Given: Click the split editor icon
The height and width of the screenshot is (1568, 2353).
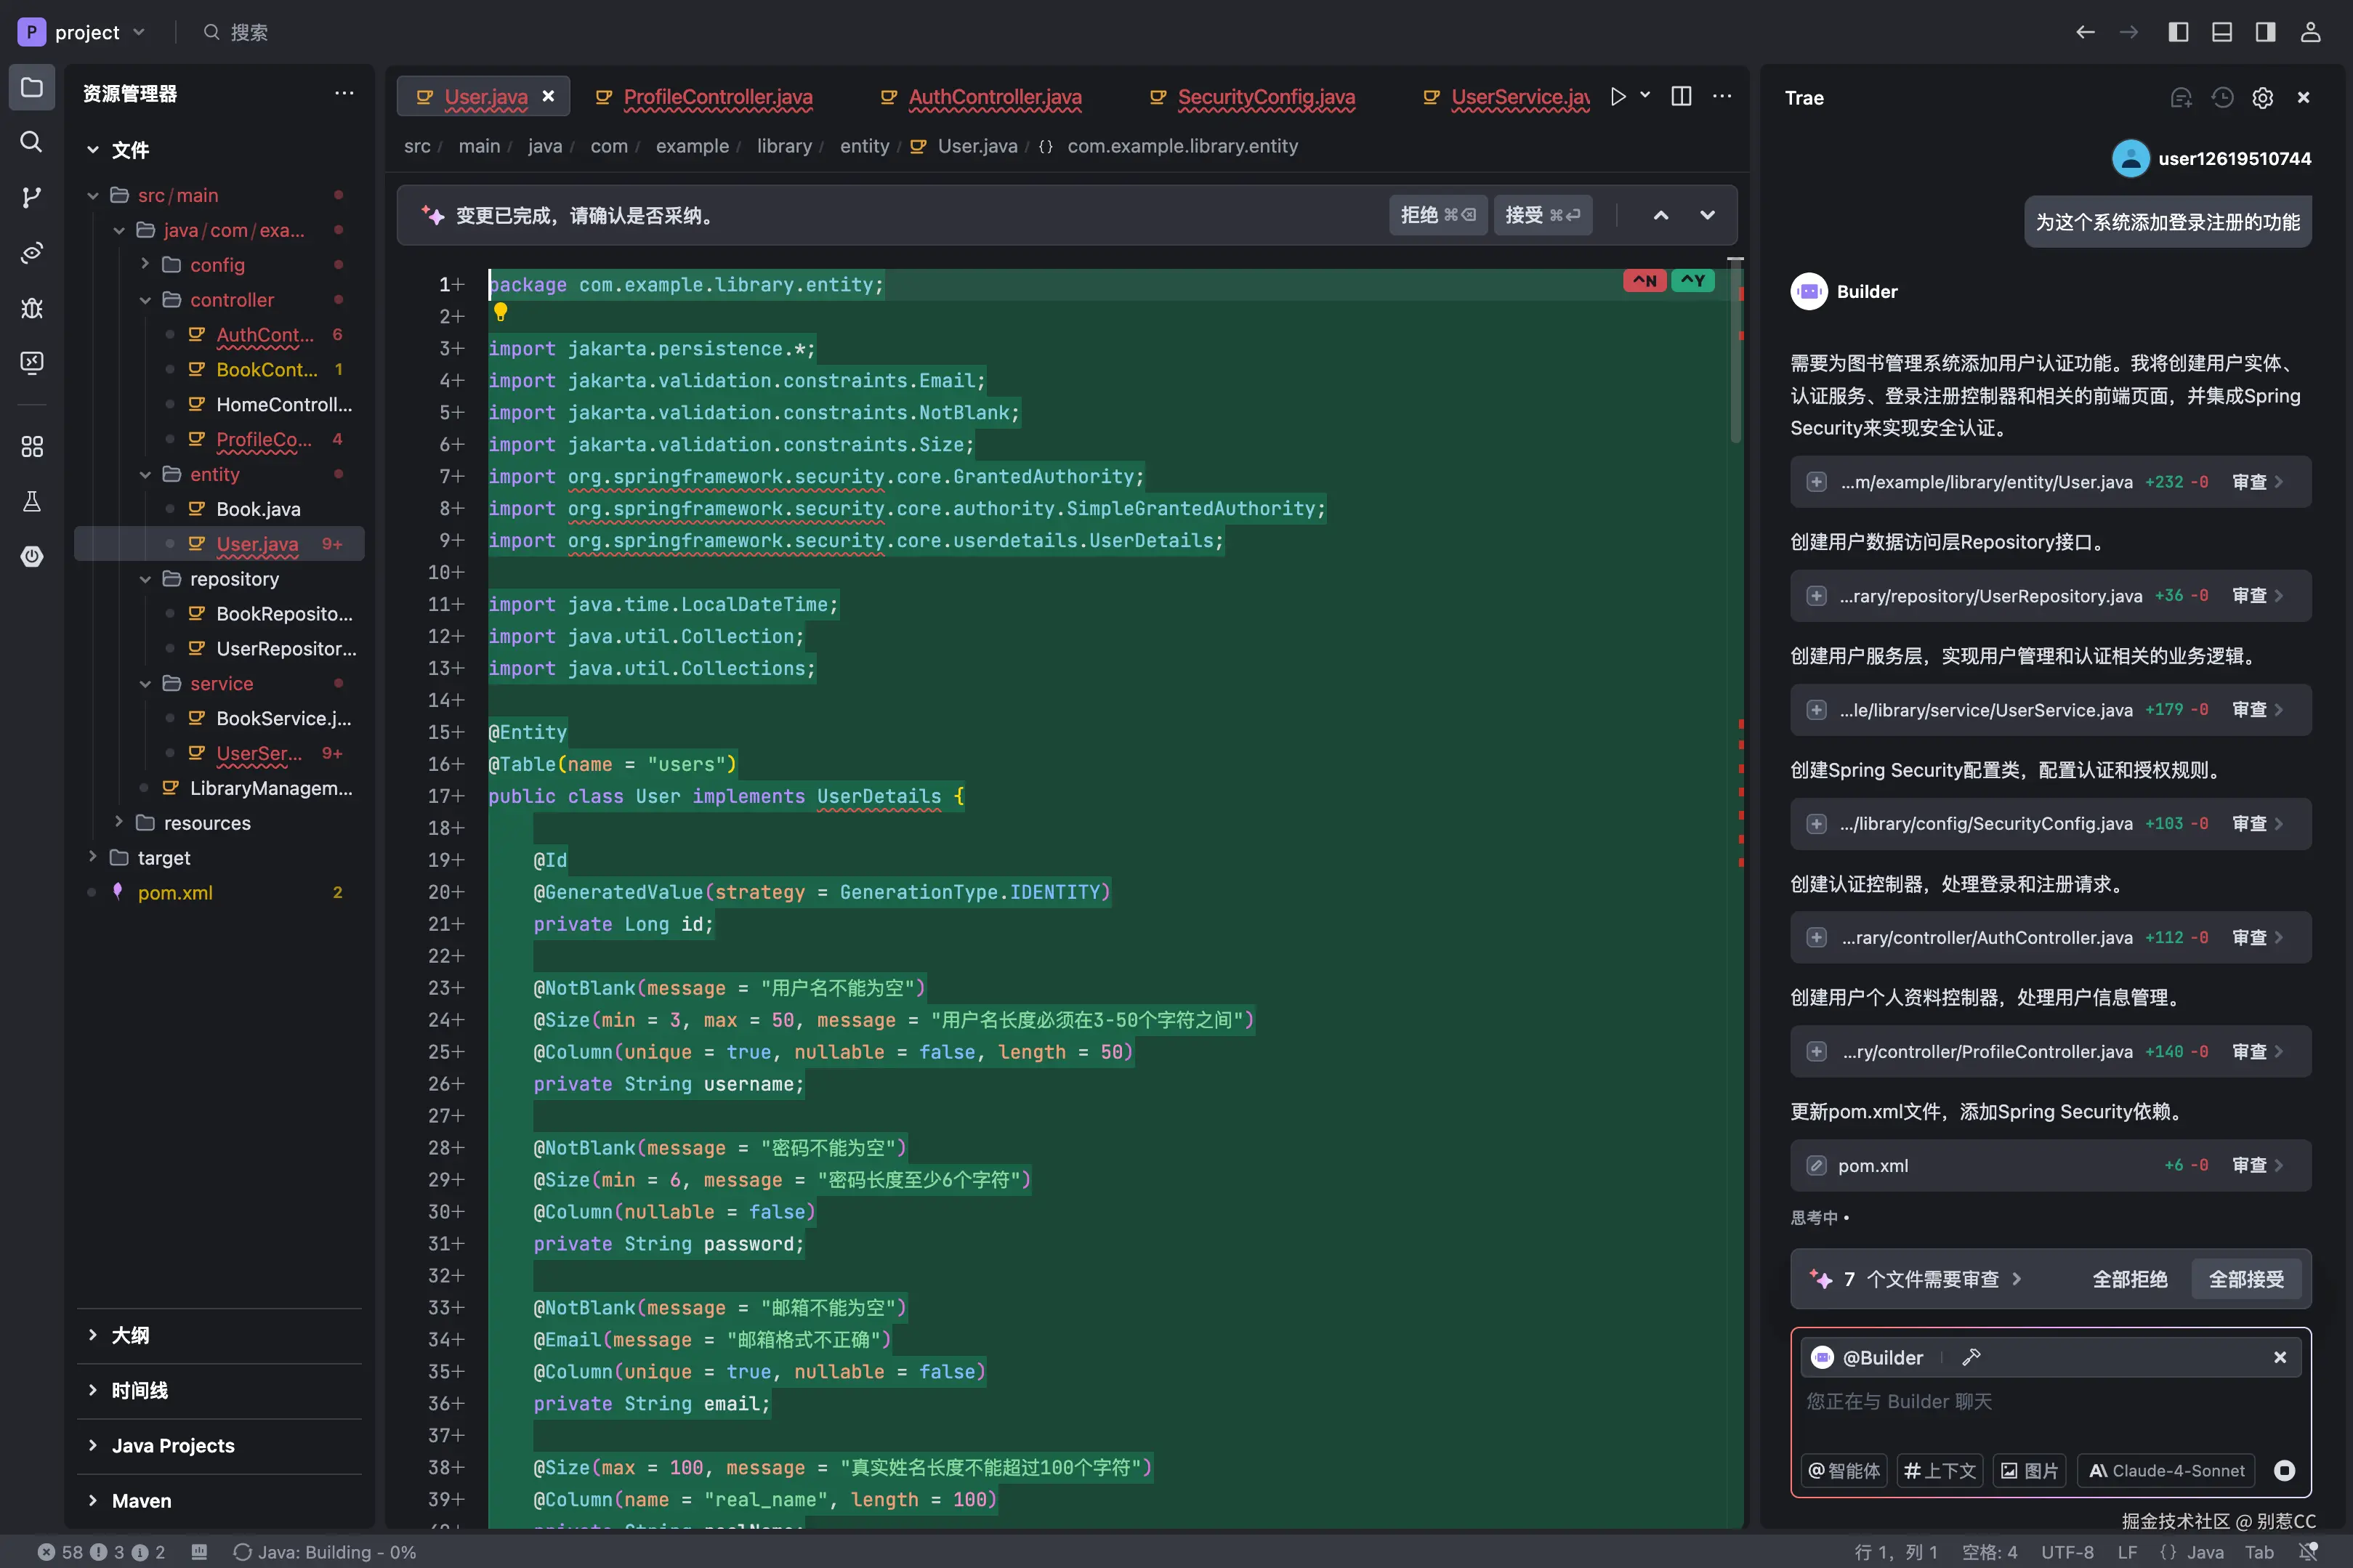Looking at the screenshot, I should 1681,96.
